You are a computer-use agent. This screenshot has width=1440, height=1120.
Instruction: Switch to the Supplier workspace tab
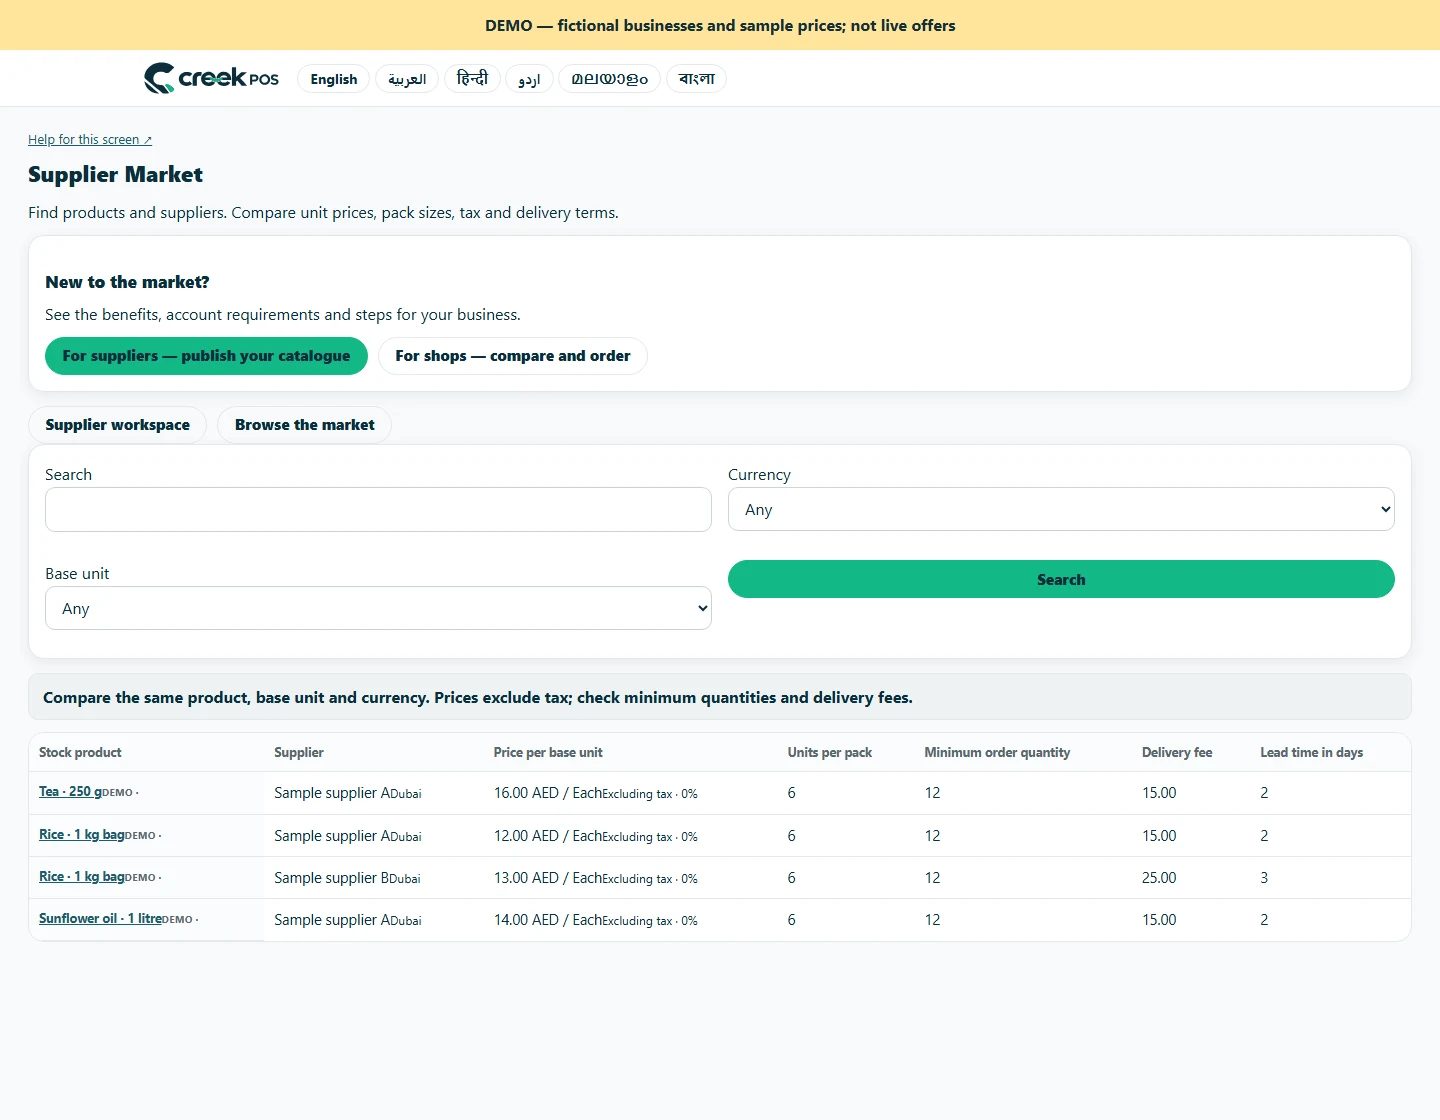coord(117,425)
